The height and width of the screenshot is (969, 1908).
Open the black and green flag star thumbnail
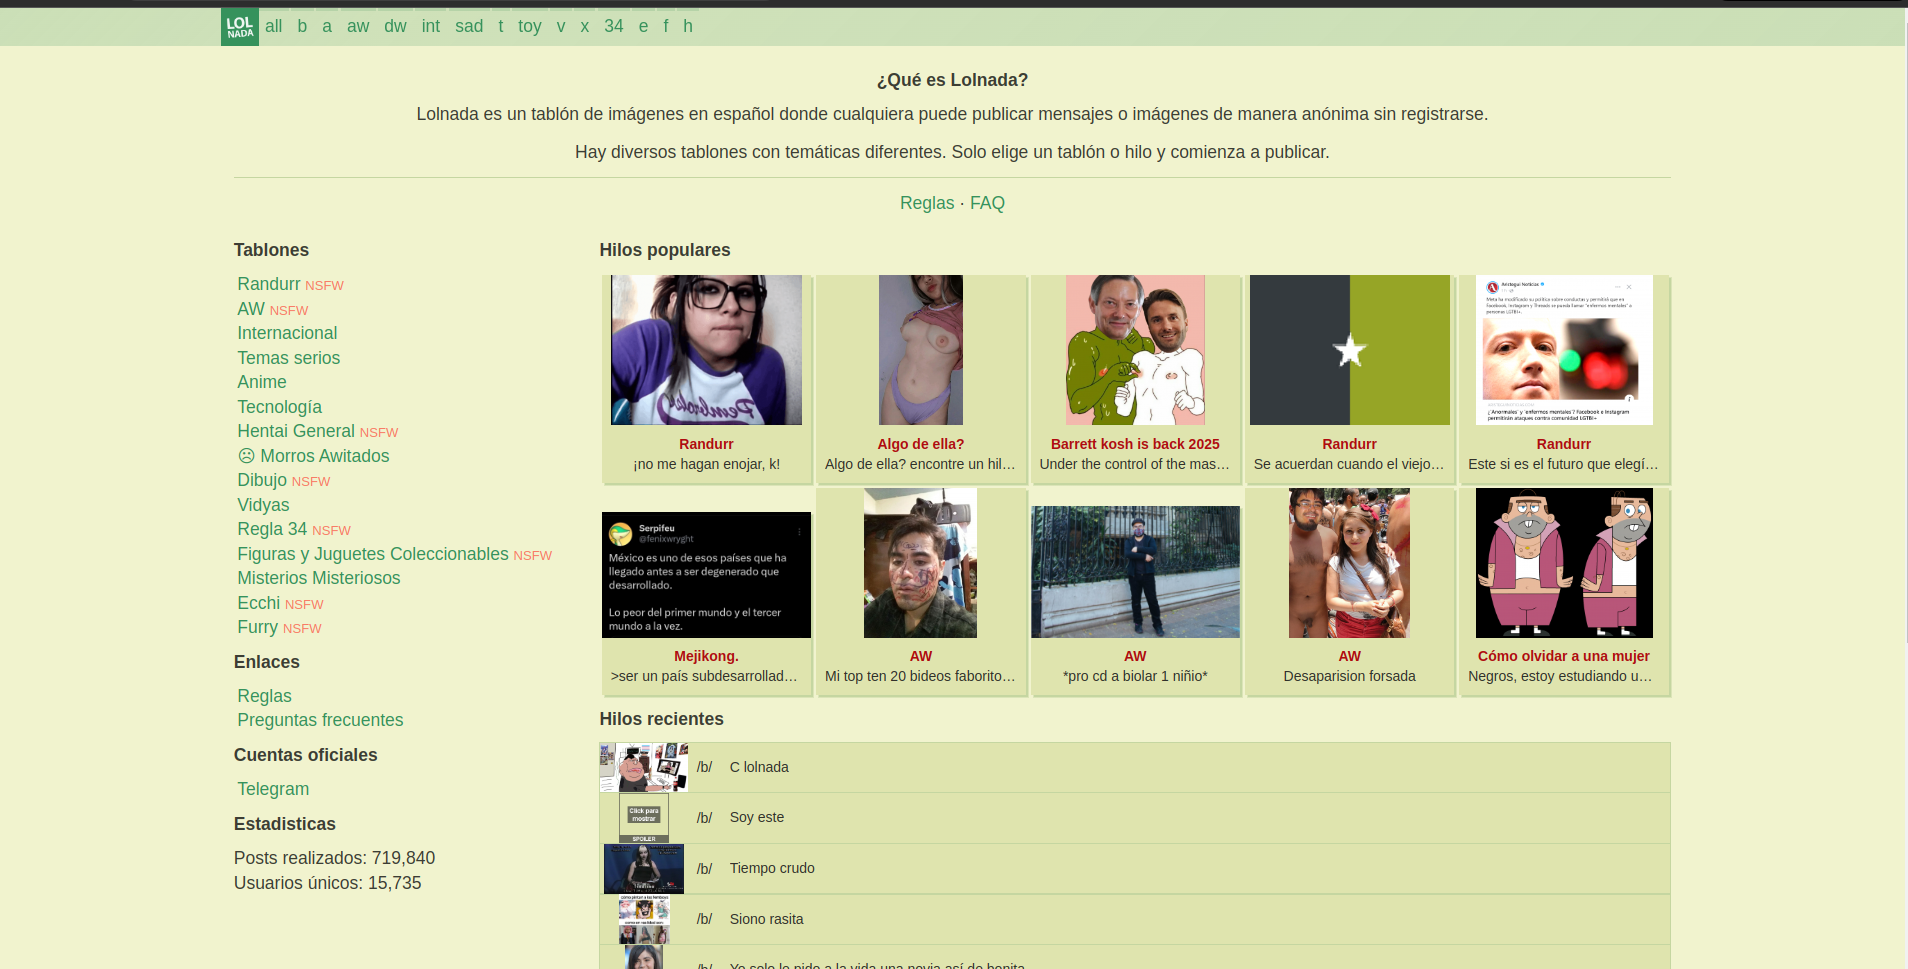1349,350
